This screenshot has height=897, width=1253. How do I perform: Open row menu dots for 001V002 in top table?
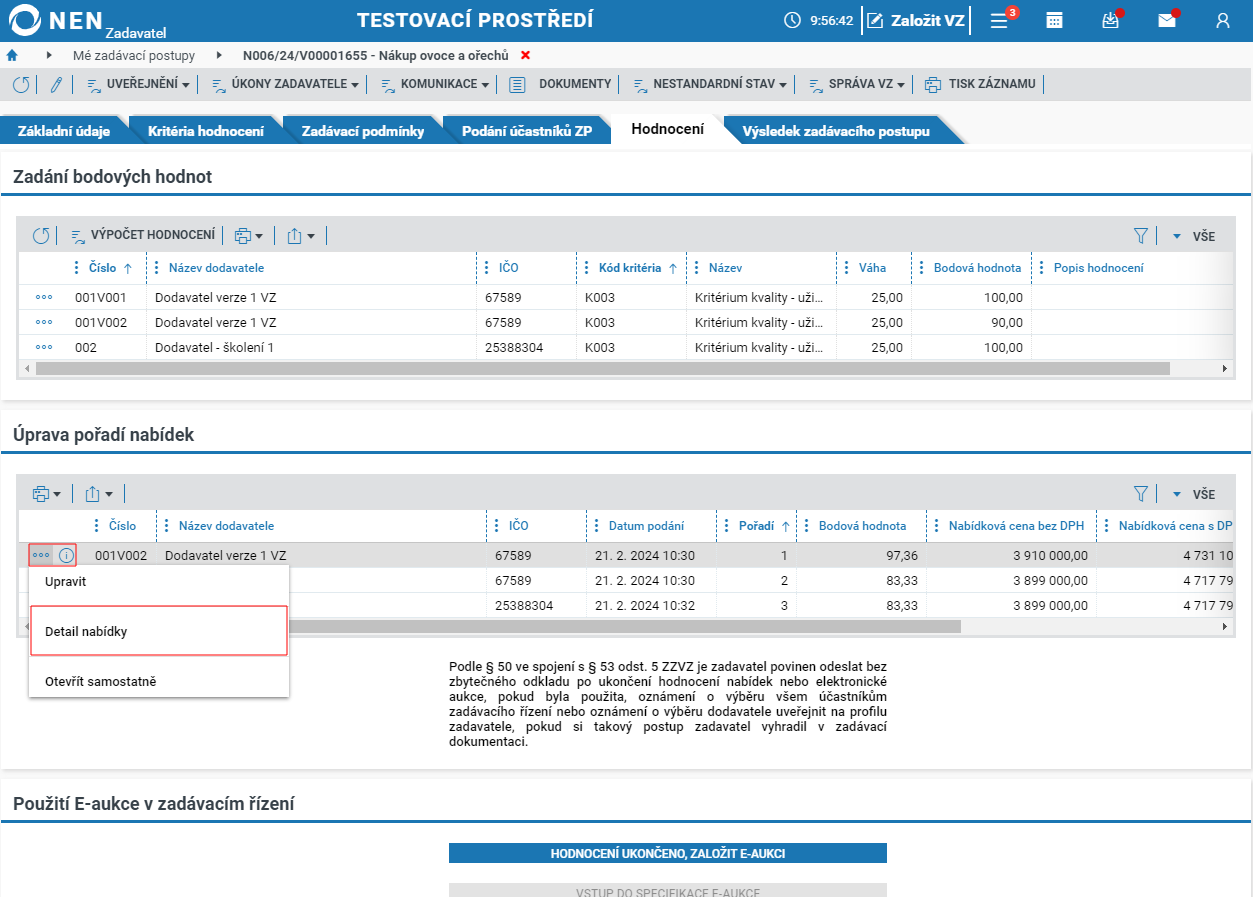pyautogui.click(x=44, y=322)
